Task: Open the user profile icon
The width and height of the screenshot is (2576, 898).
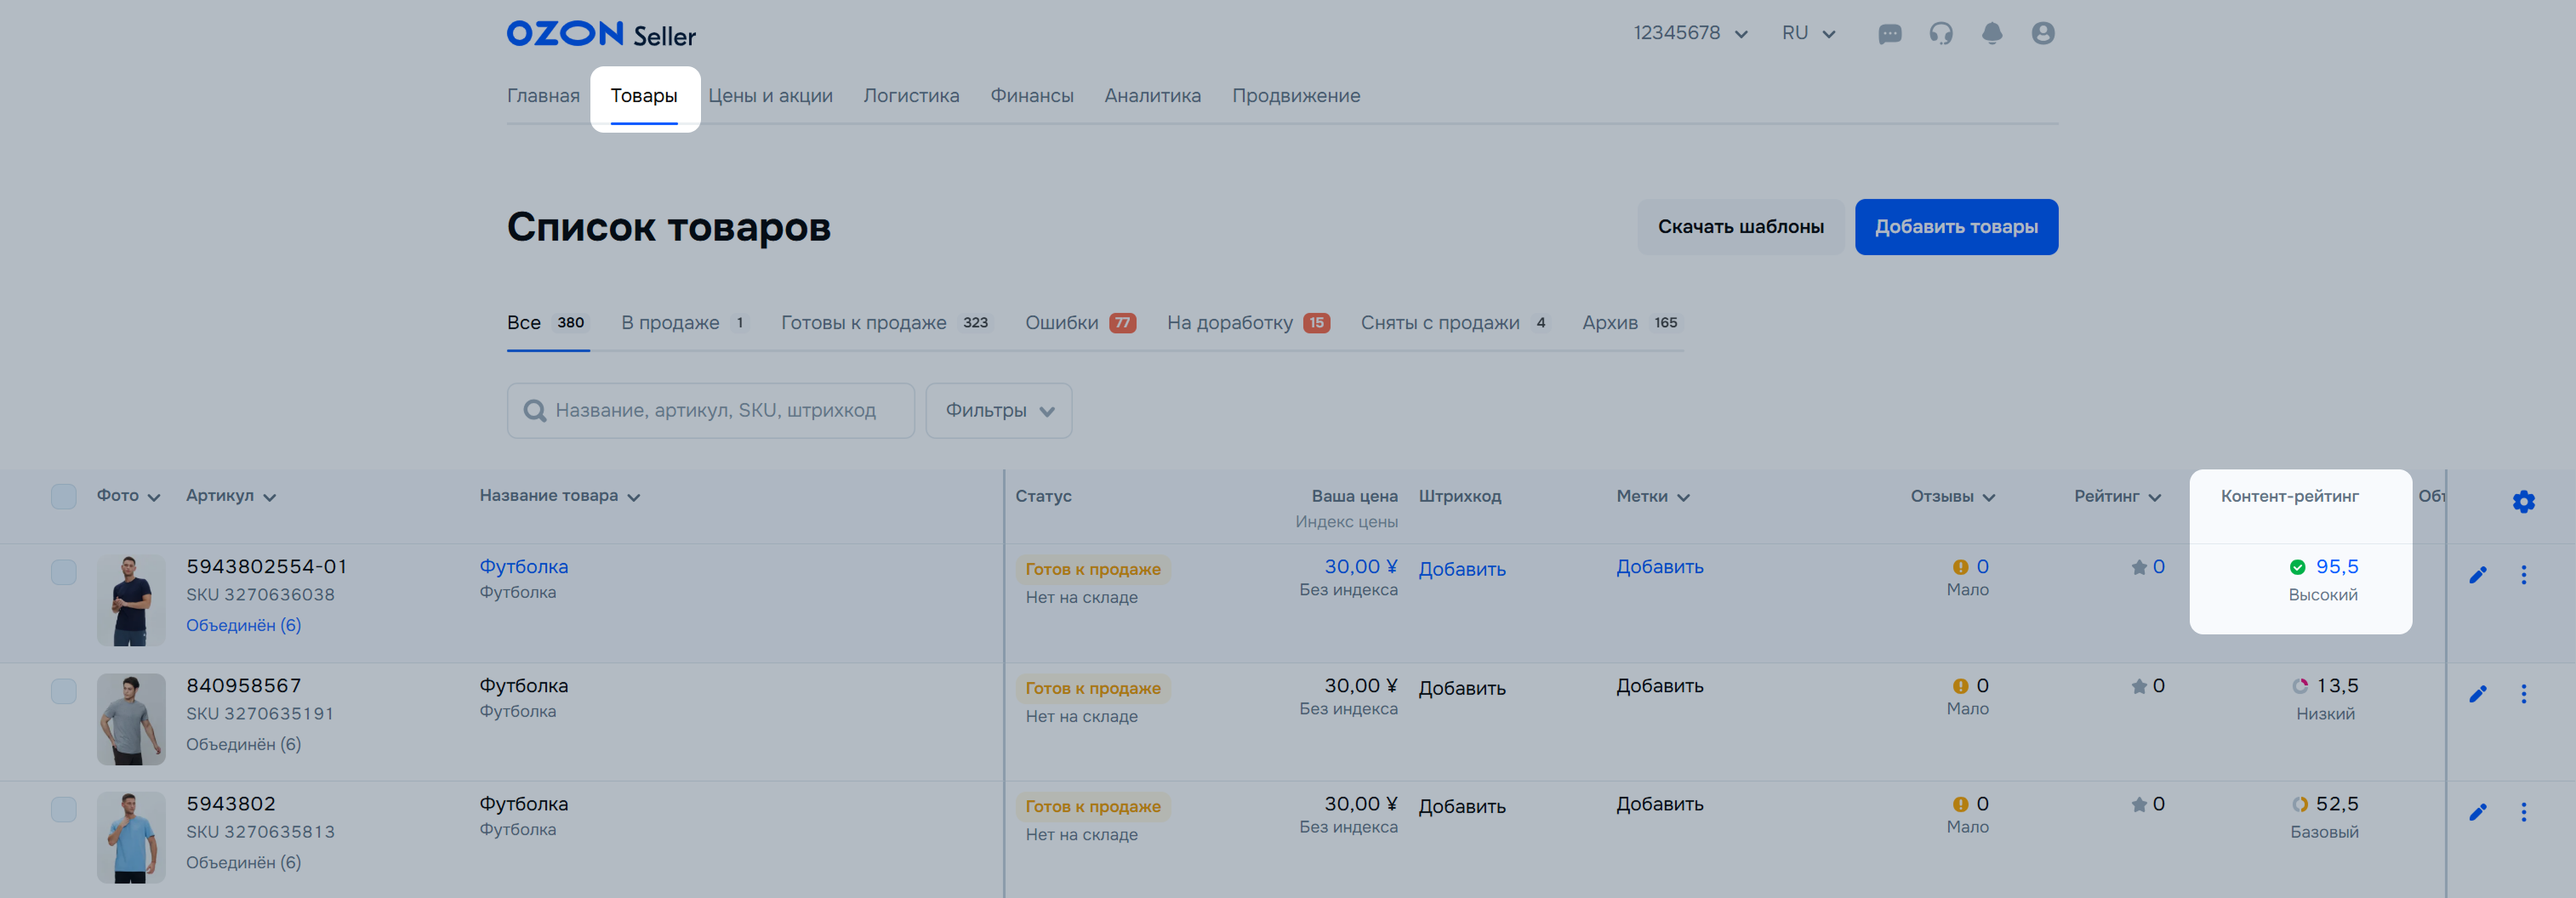Action: 2042,34
